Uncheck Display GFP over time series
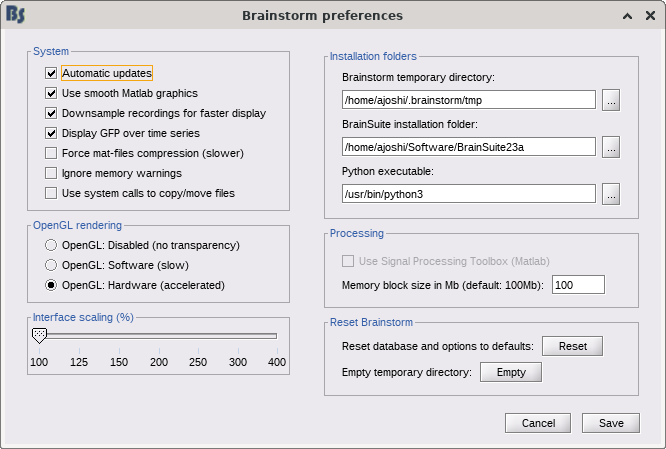The image size is (666, 449). coord(51,133)
